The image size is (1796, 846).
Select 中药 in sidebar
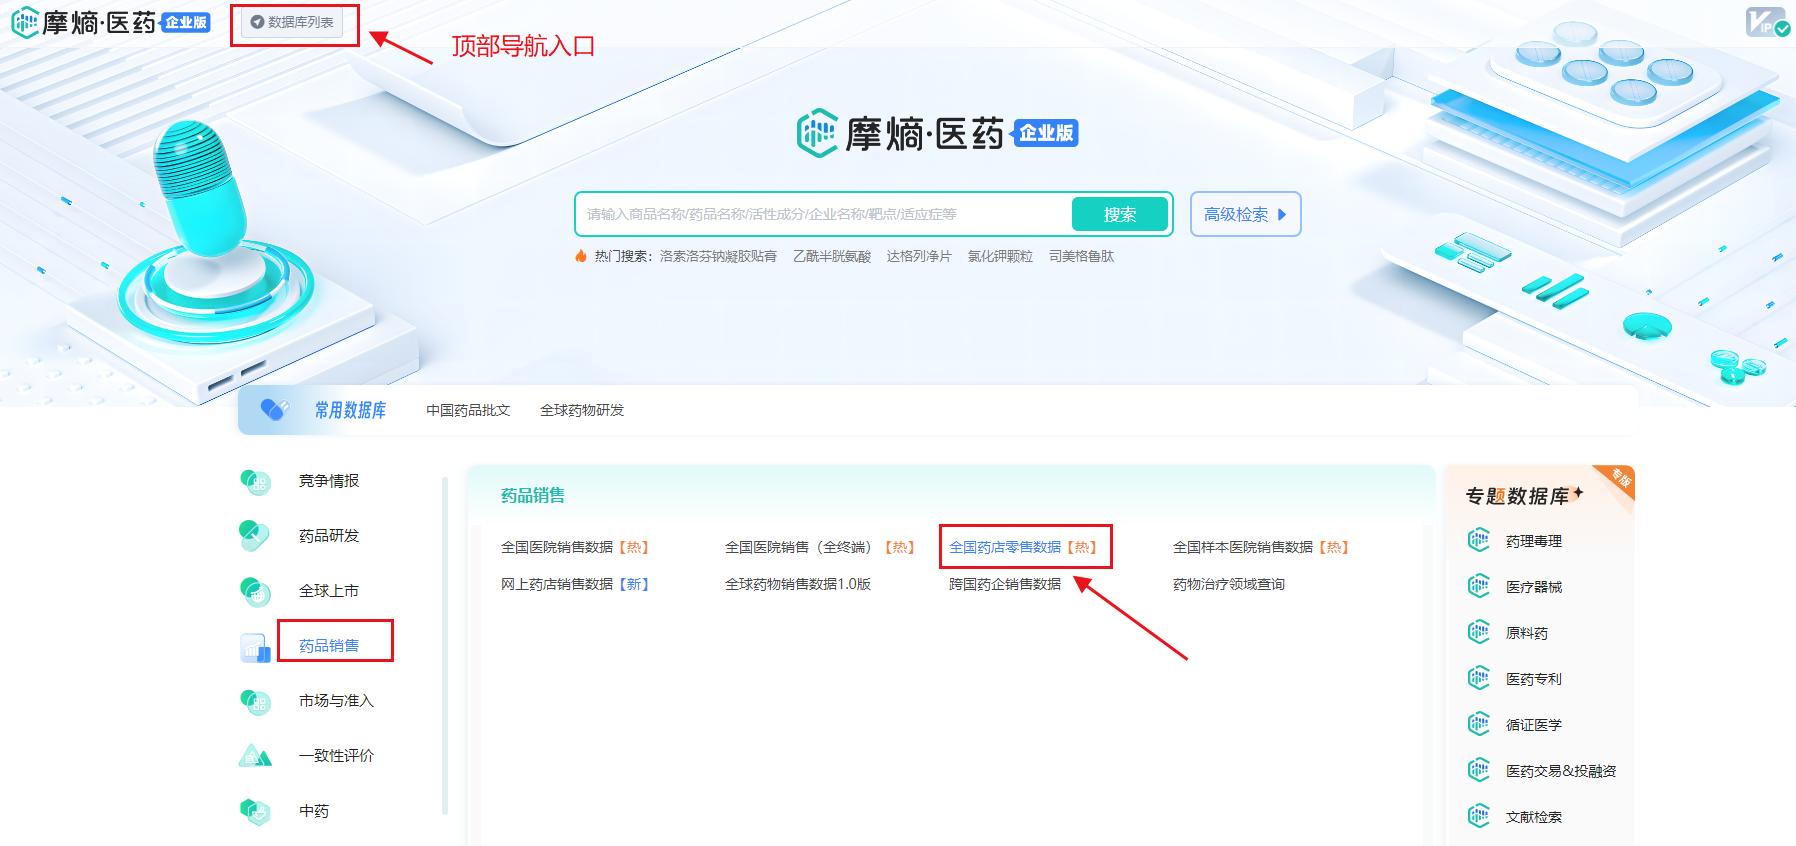pyautogui.click(x=314, y=811)
